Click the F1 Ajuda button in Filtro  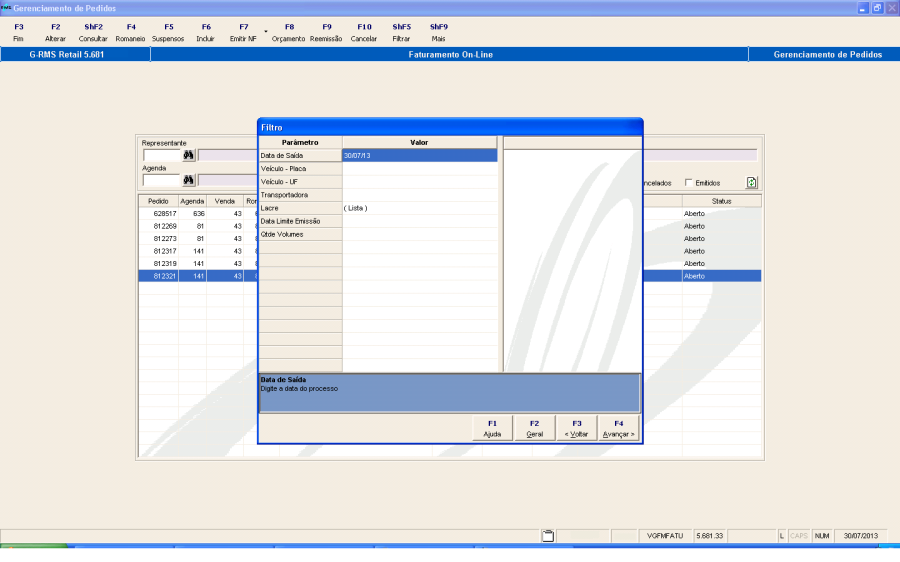pyautogui.click(x=492, y=429)
